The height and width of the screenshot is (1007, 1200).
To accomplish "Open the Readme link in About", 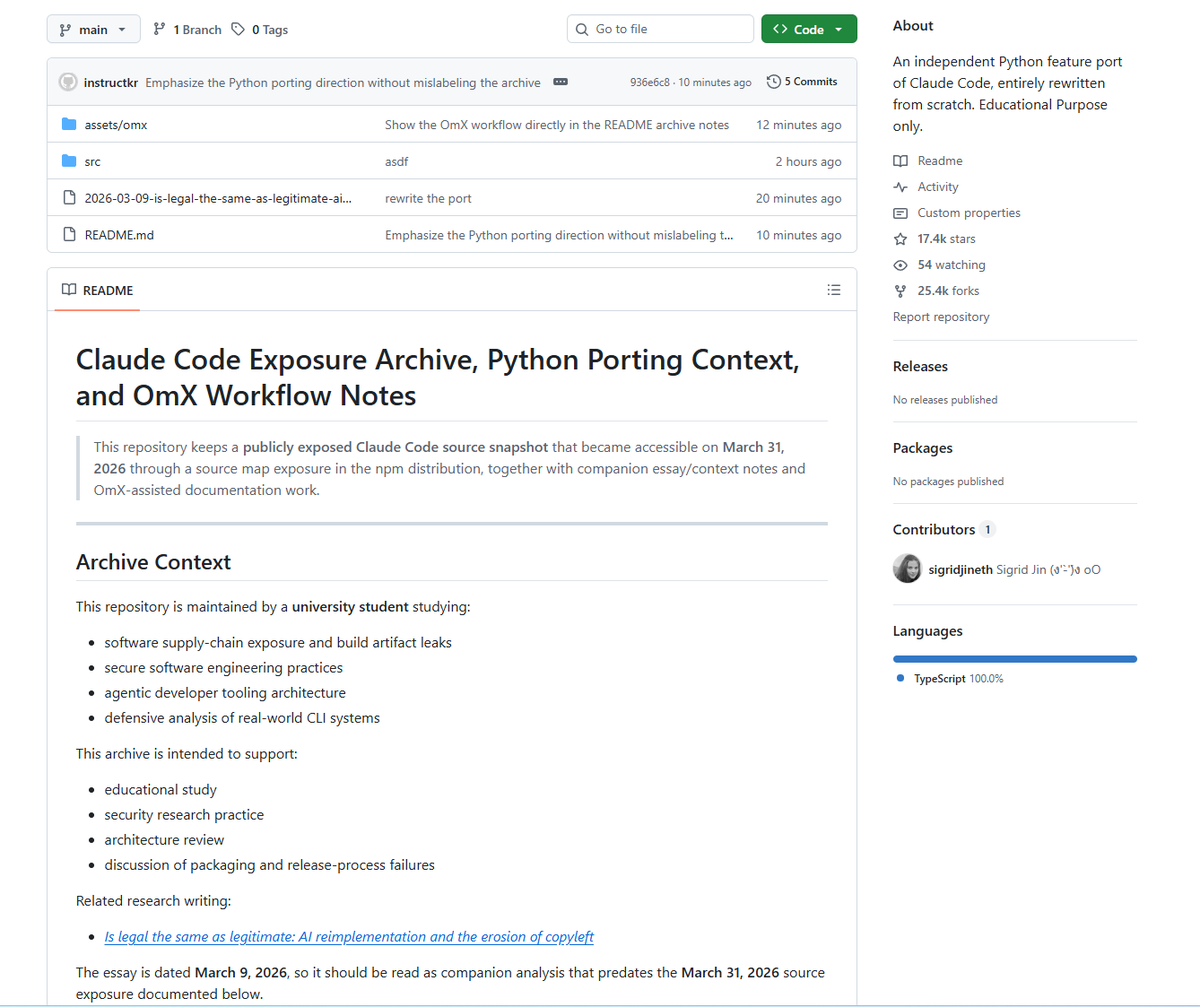I will pos(940,161).
